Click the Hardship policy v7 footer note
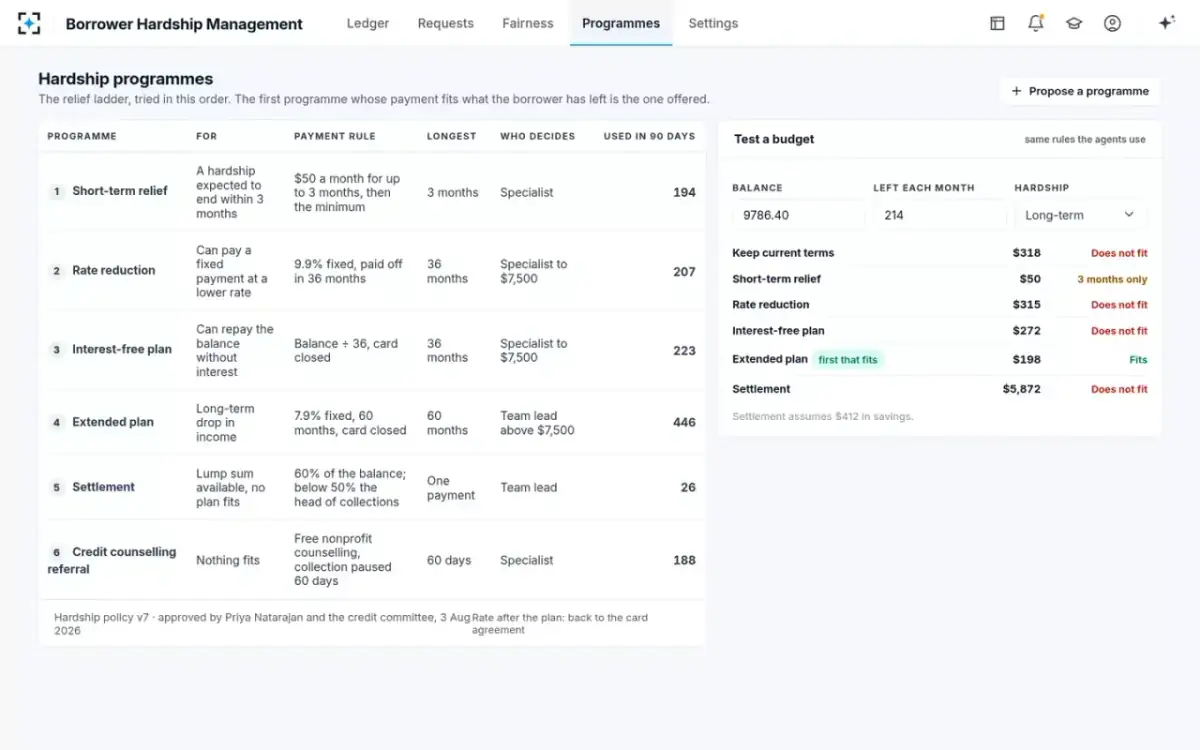This screenshot has height=750, width=1200. 261,624
